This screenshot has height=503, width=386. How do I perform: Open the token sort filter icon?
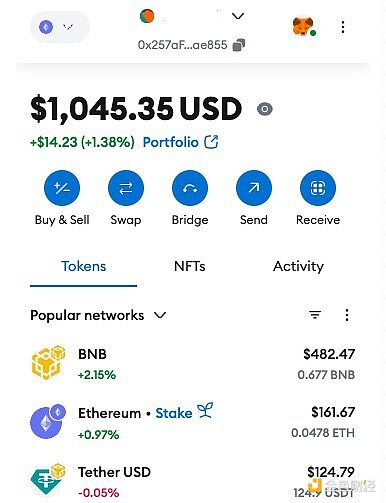(x=315, y=315)
